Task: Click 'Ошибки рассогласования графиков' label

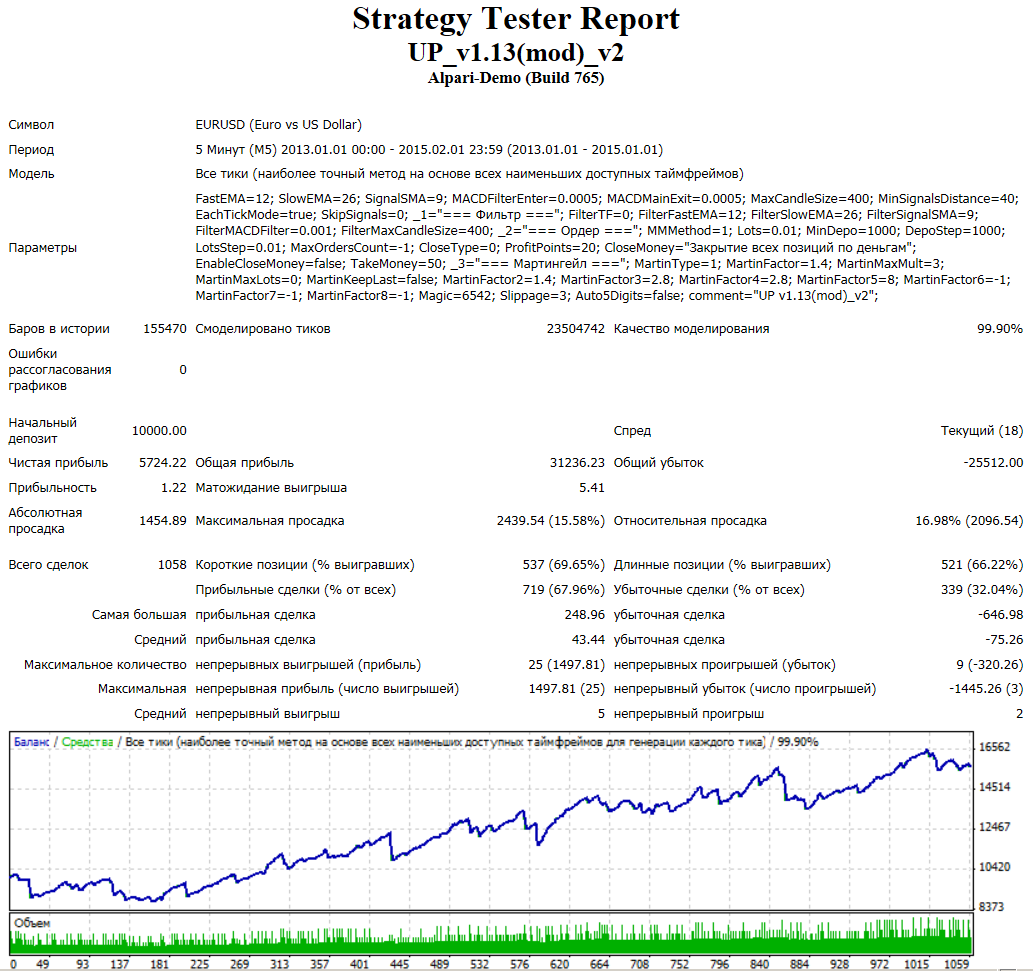Action: [x=59, y=370]
